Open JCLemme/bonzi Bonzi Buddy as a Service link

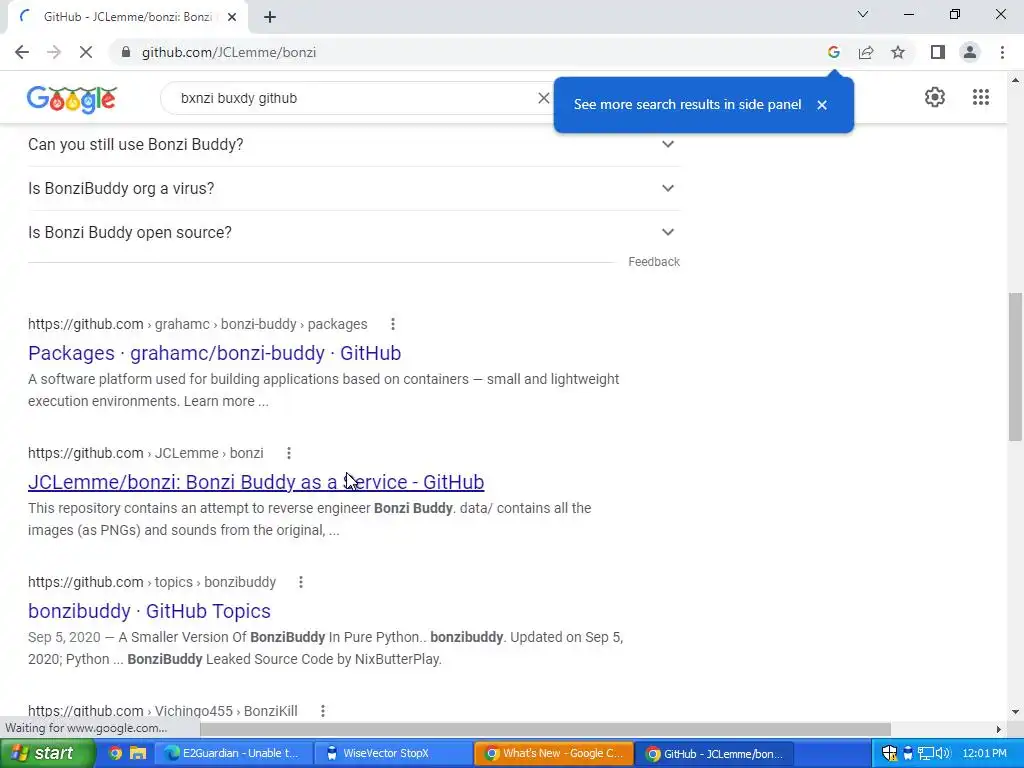pos(256,482)
